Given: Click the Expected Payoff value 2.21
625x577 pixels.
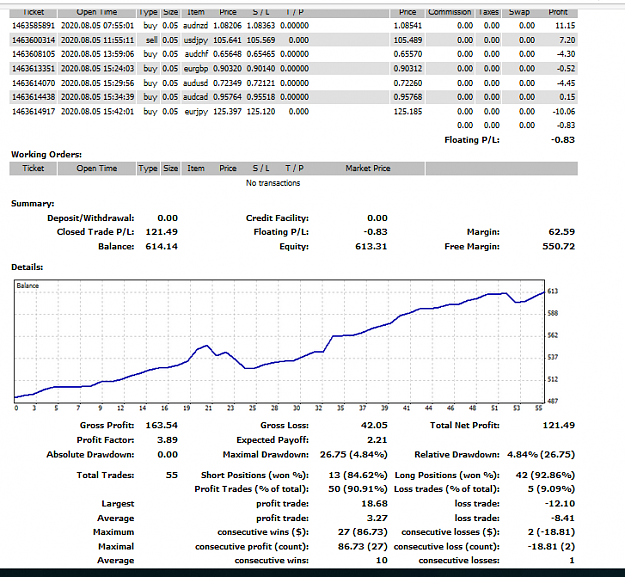Looking at the screenshot, I should click(x=377, y=440).
